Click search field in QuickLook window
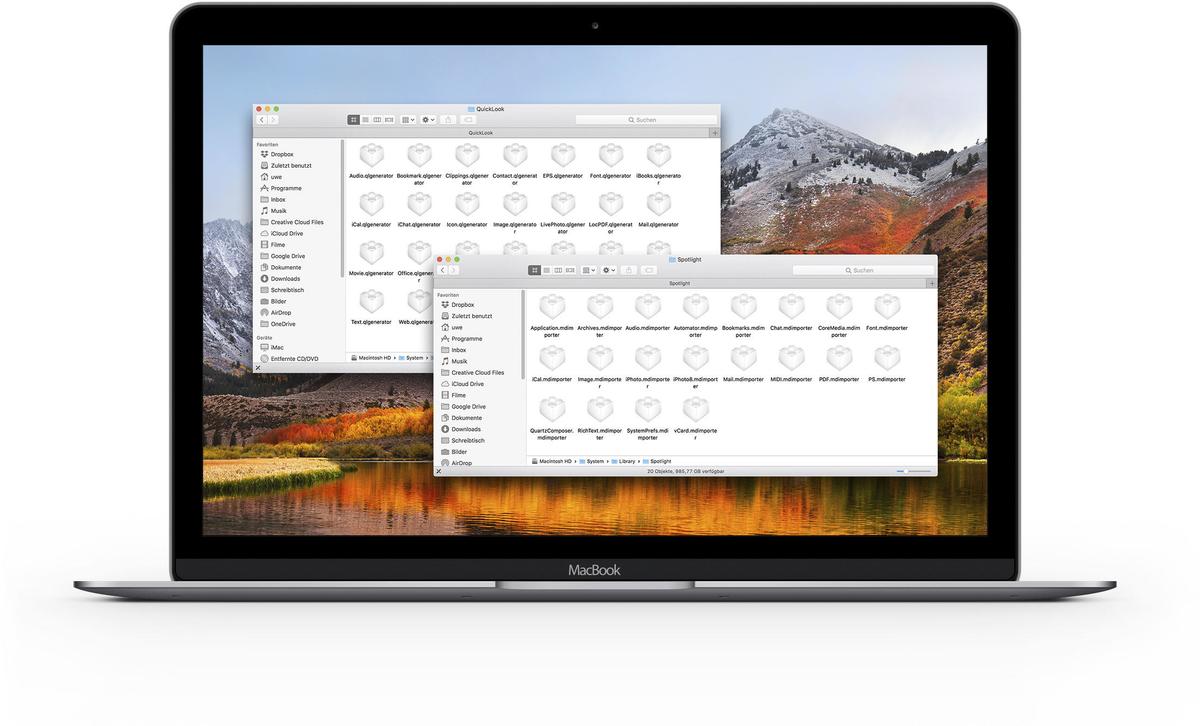1200x726 pixels. pyautogui.click(x=646, y=120)
